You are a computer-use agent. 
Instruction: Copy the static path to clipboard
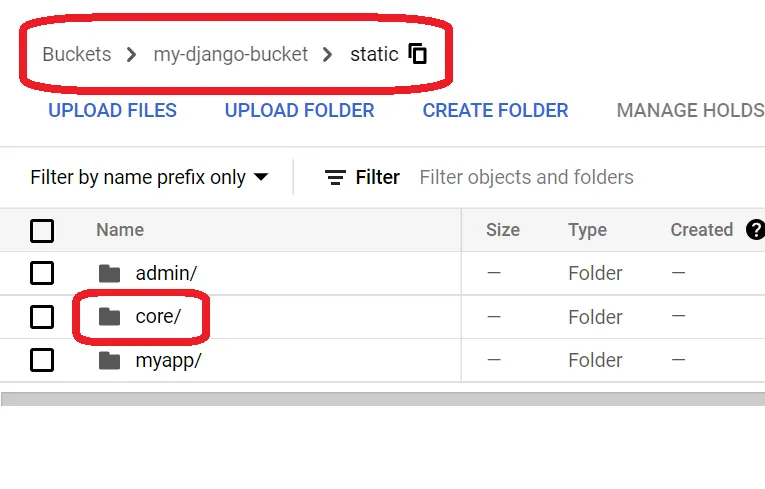[418, 54]
